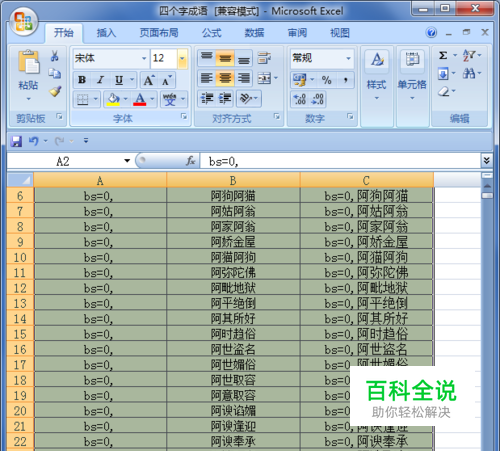This screenshot has width=500, height=451.
Task: Customize Quick Access Toolbar dropdown
Action: (x=86, y=141)
